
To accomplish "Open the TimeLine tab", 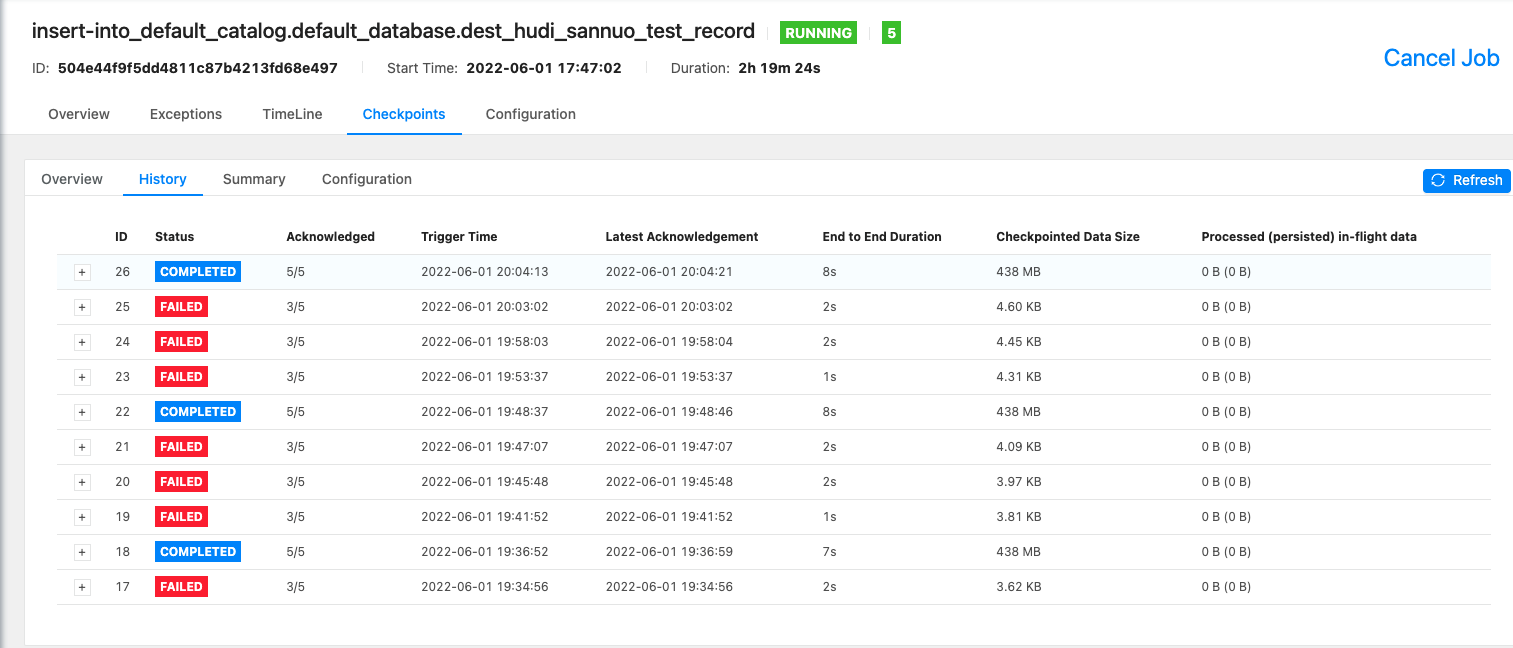I will 291,114.
